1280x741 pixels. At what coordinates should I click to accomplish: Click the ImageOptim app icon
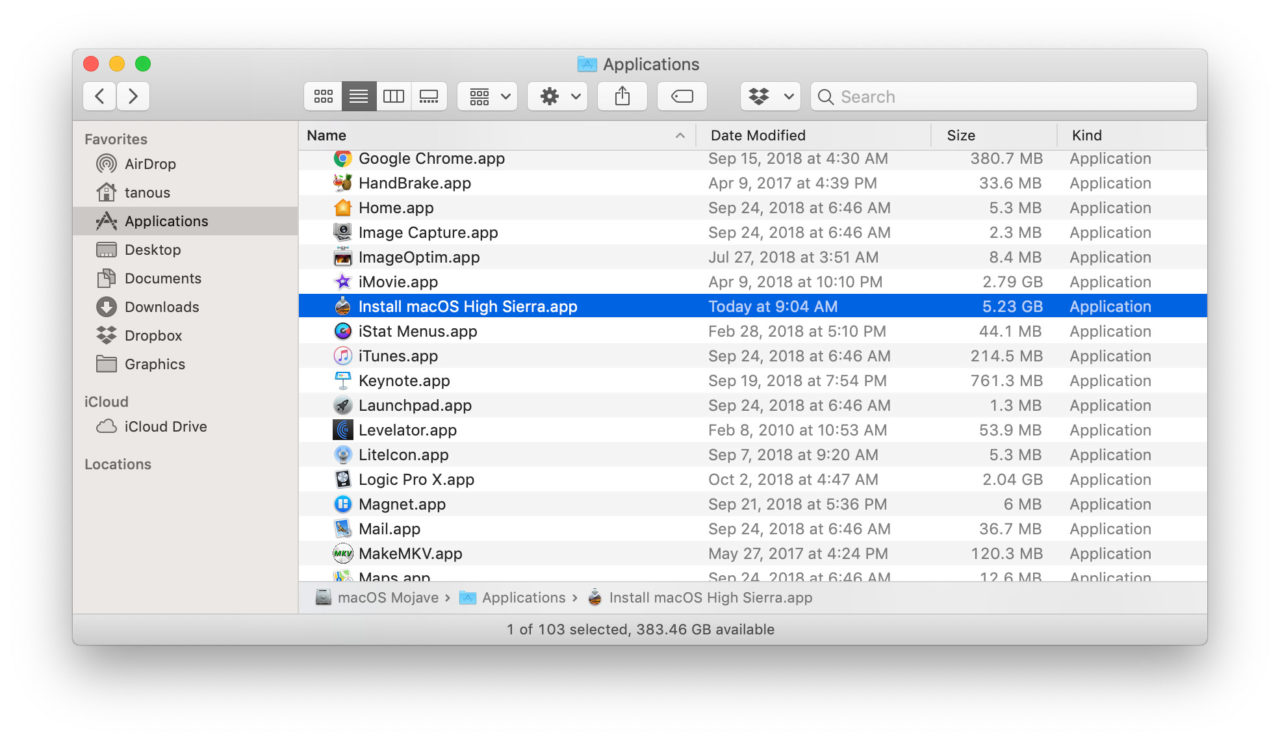[x=343, y=257]
